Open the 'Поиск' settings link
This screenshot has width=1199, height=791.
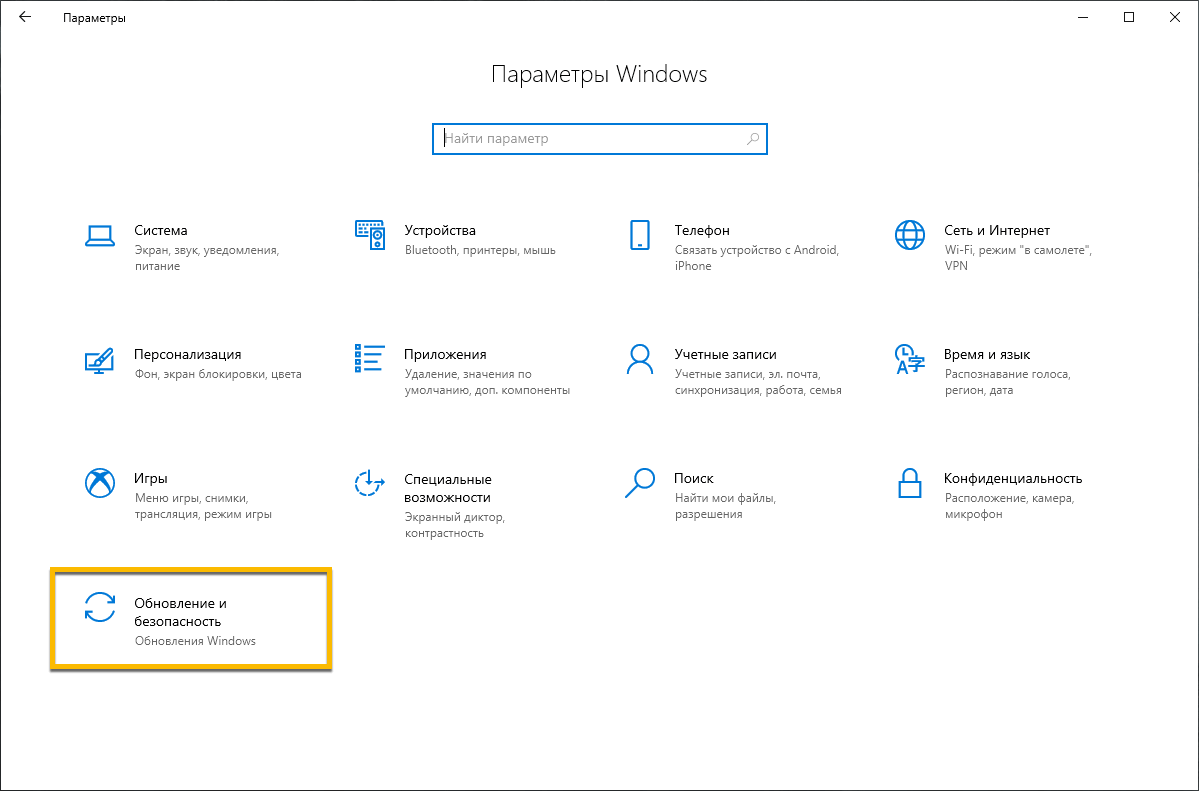coord(694,478)
